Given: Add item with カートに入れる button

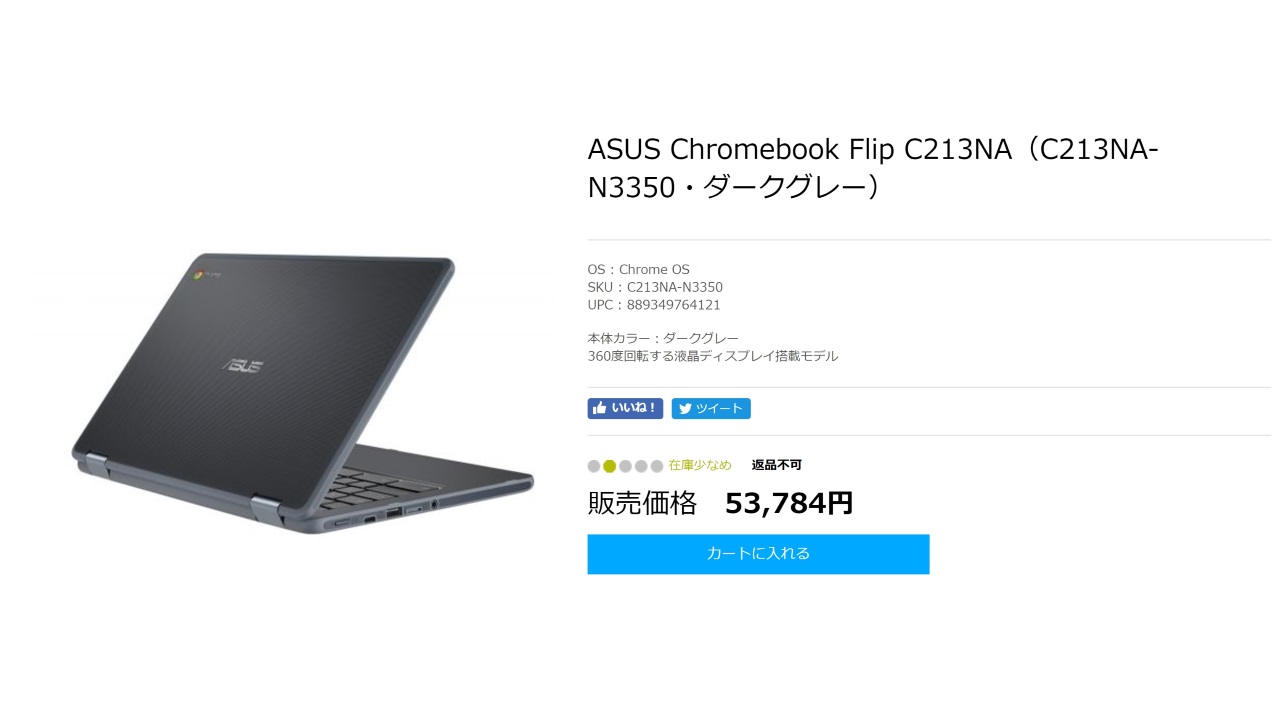Looking at the screenshot, I should point(758,554).
